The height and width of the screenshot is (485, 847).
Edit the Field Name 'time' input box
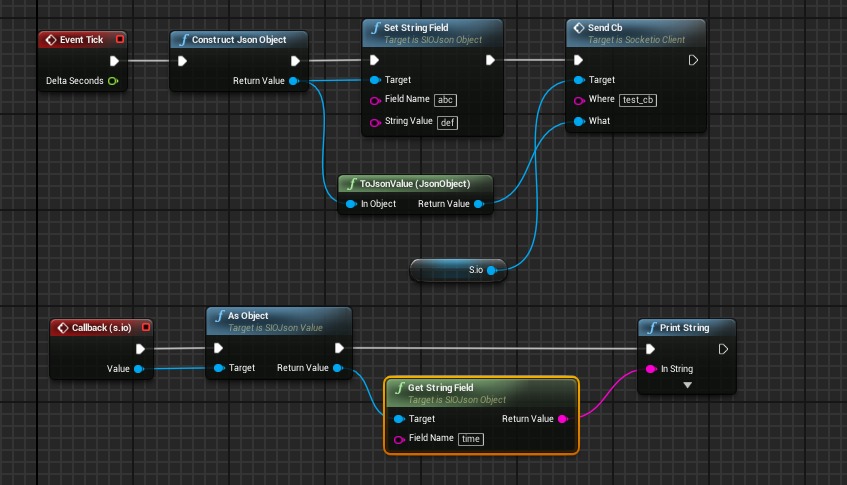click(x=471, y=439)
